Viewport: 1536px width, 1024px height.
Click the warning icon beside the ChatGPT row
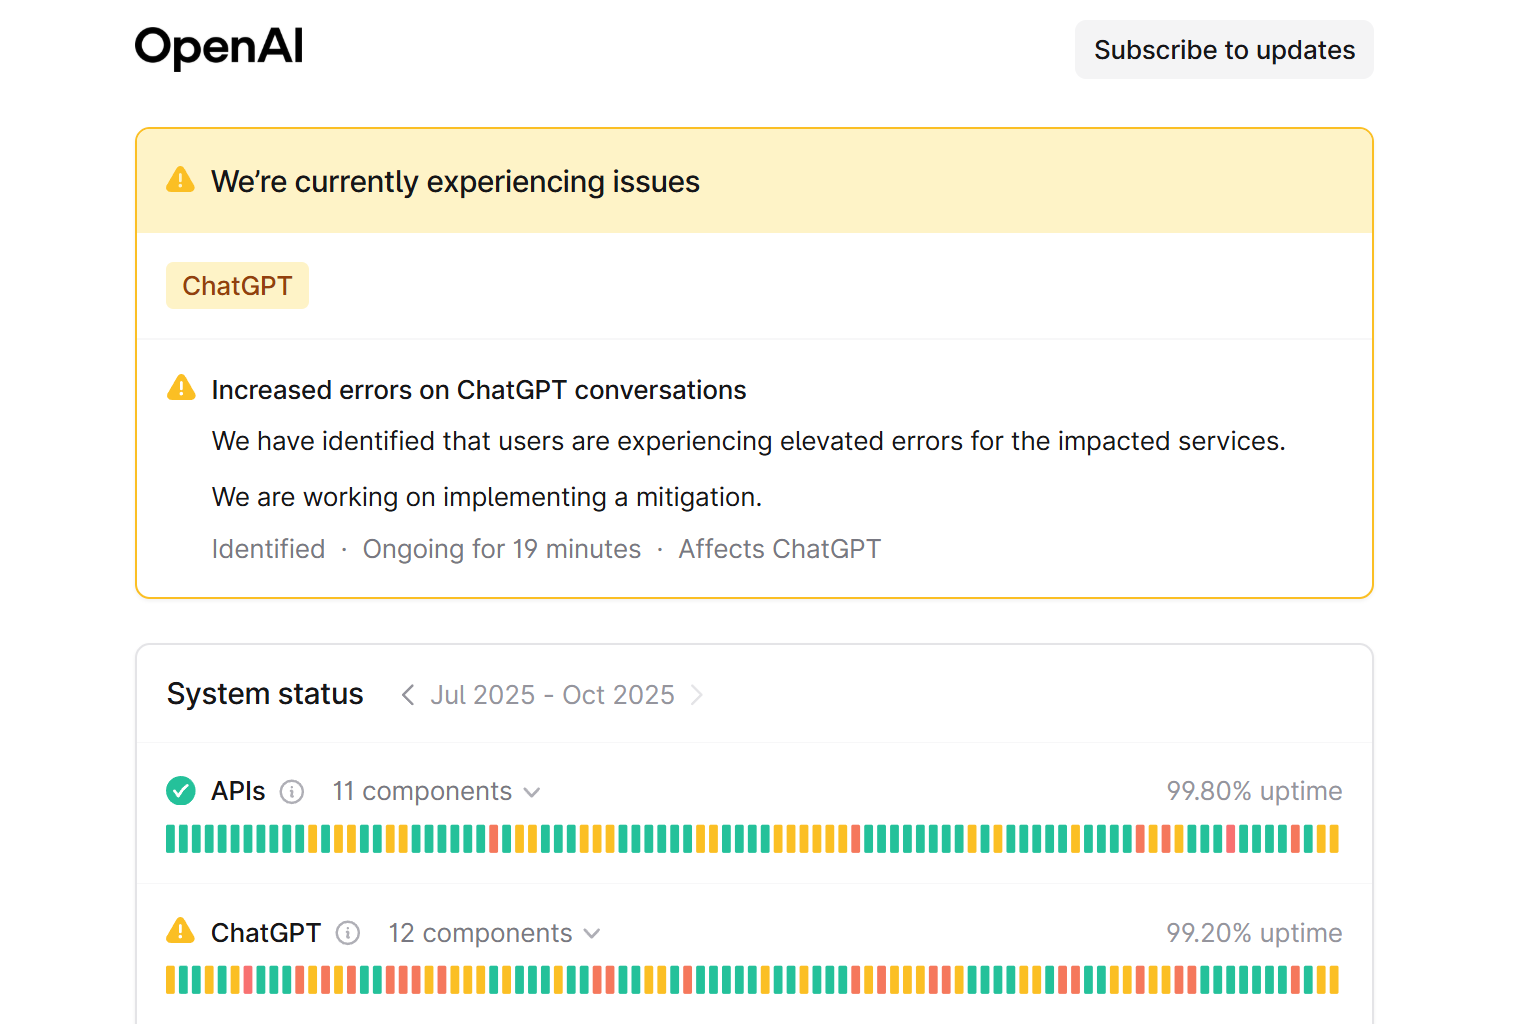pos(180,932)
